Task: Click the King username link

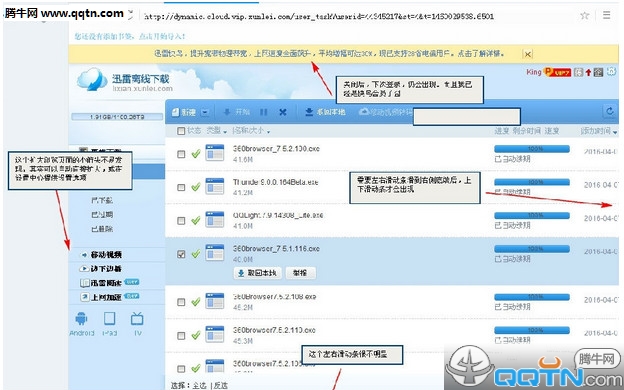Action: pos(534,72)
